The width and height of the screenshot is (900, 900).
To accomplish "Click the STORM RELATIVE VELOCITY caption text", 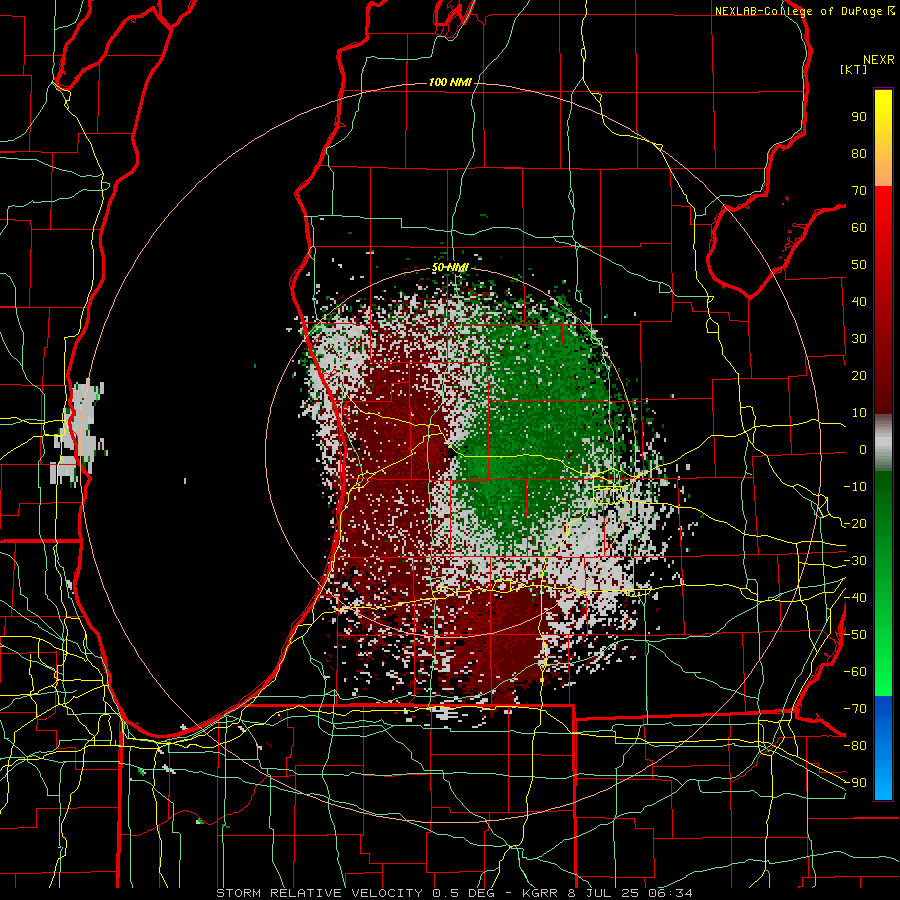I will [320, 893].
